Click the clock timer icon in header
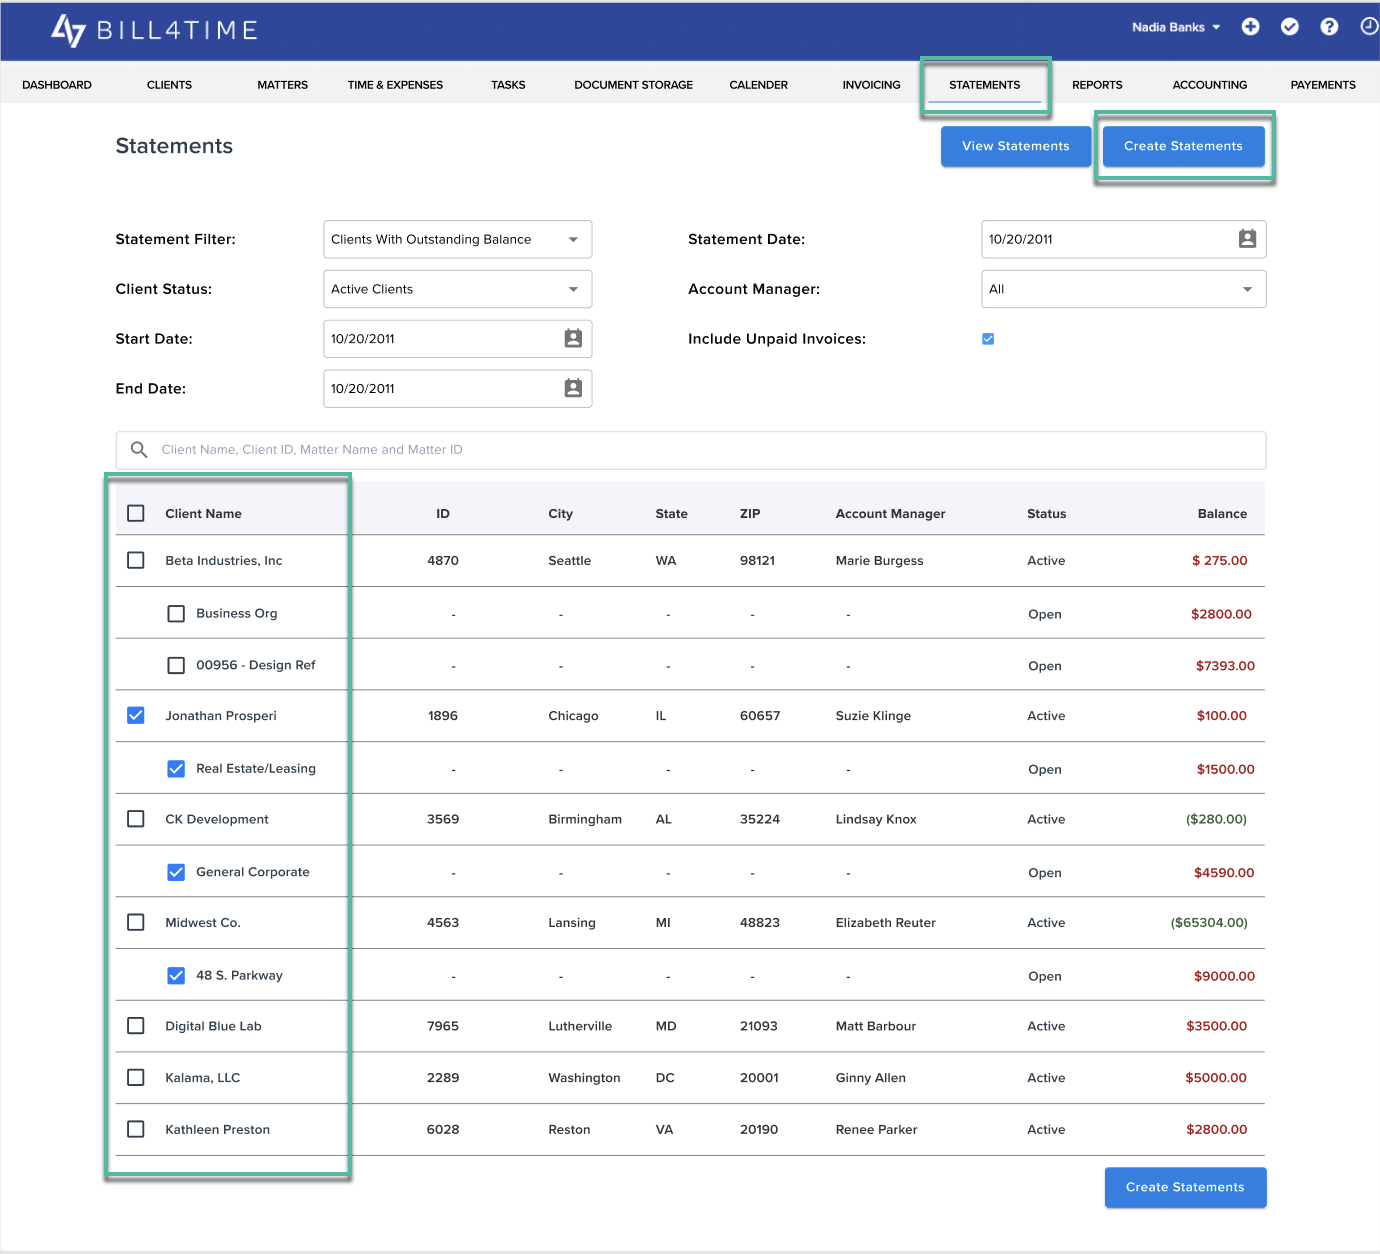 pyautogui.click(x=1369, y=27)
